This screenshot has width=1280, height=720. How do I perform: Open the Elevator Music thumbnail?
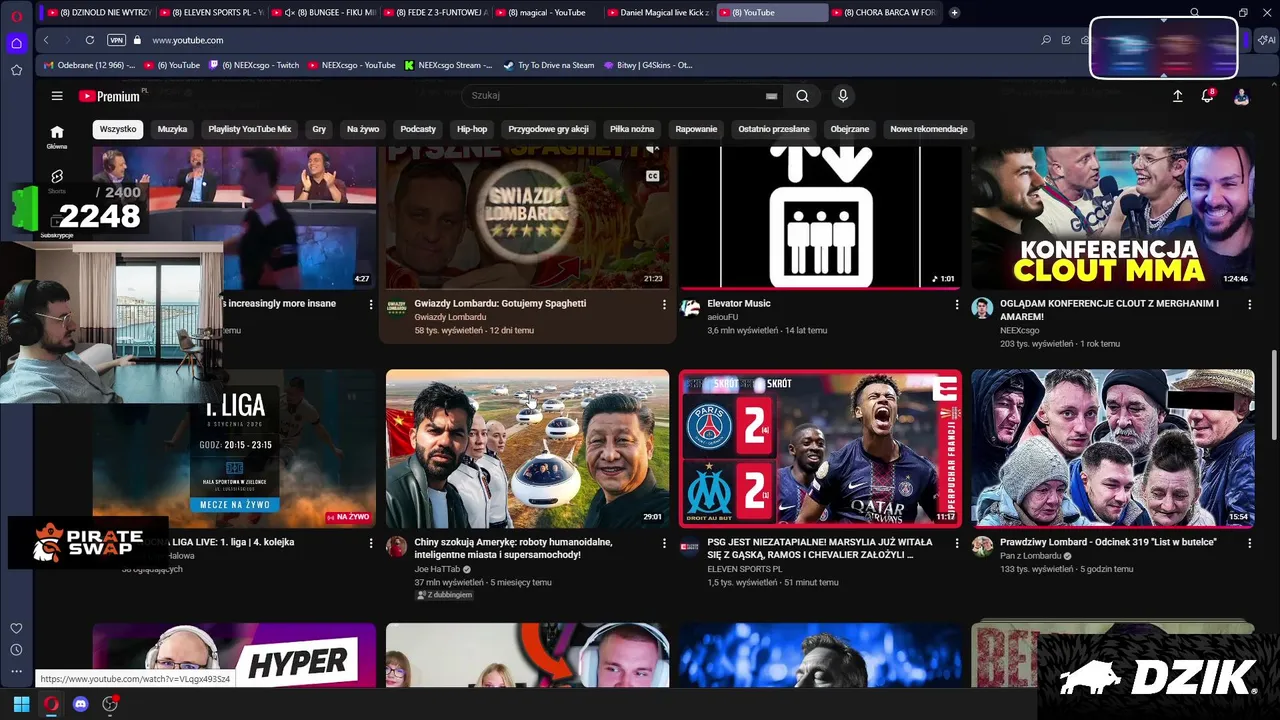click(x=820, y=217)
